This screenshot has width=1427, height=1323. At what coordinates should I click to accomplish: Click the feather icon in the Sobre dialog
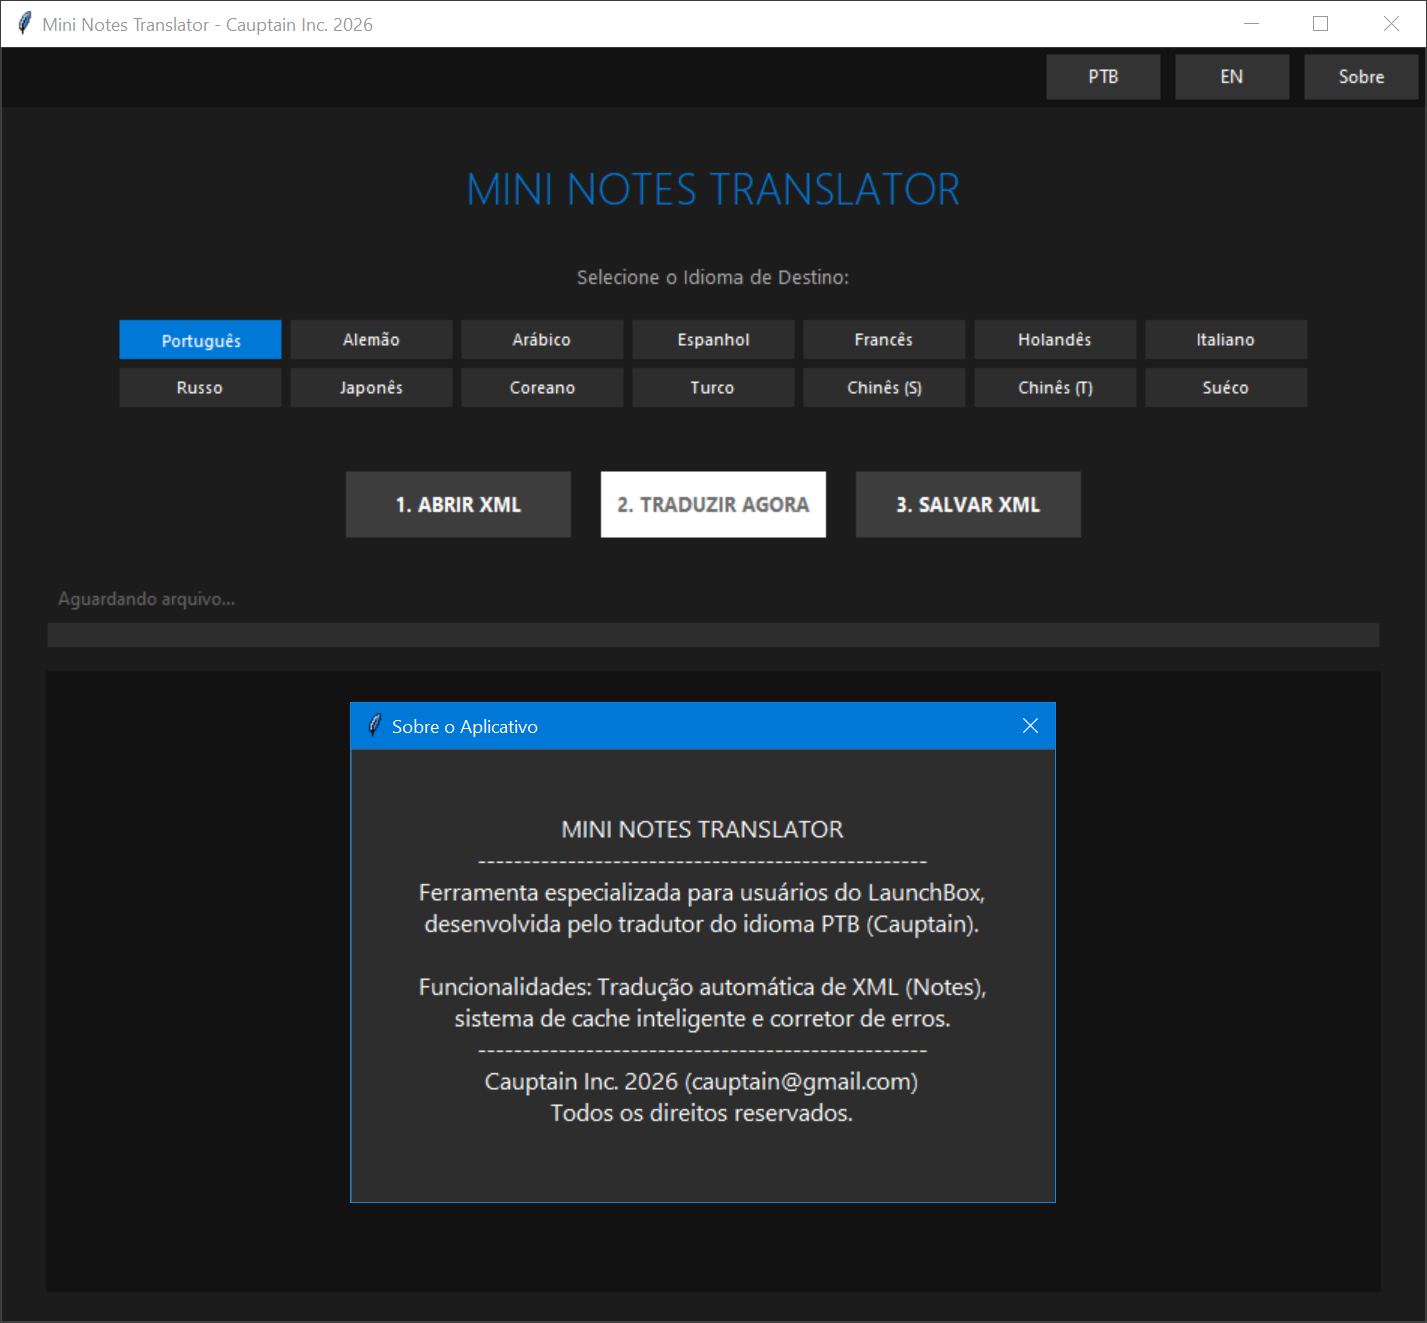point(375,726)
